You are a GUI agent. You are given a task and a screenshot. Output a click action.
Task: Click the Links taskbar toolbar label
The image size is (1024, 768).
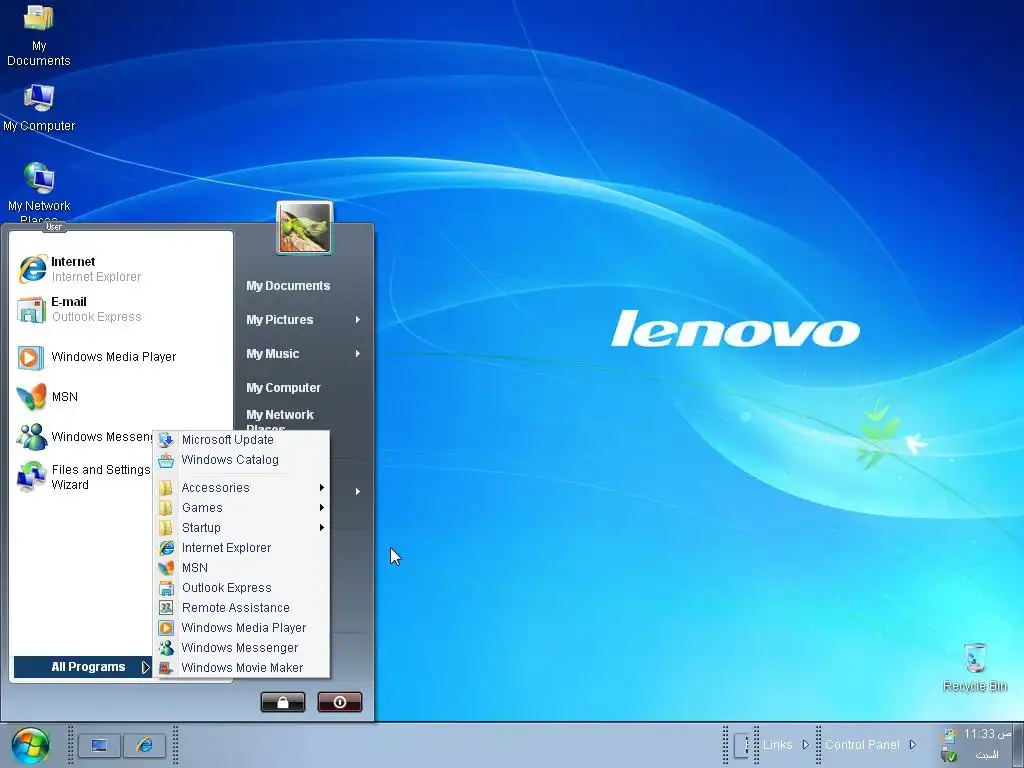777,744
